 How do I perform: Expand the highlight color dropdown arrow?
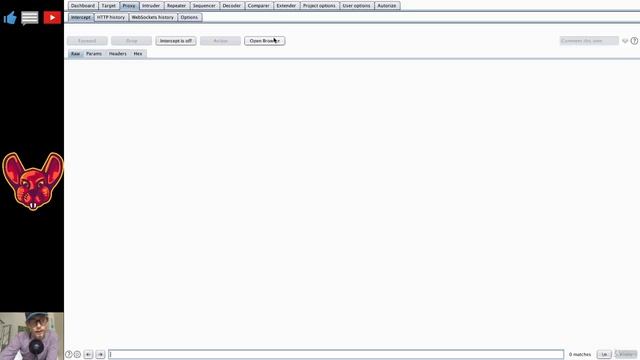[625, 41]
